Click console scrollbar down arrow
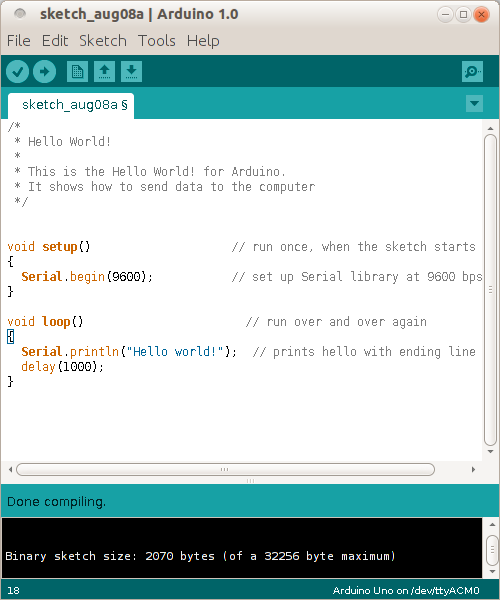500x600 pixels. click(x=492, y=571)
